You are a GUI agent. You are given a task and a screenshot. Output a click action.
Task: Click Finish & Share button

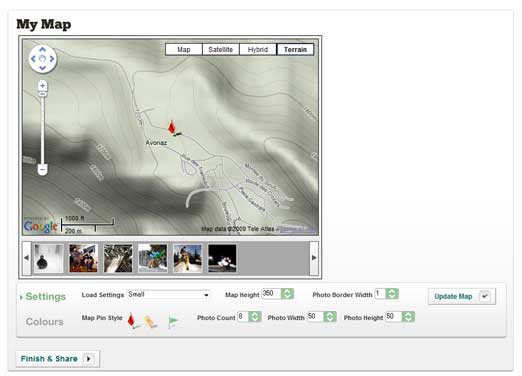pyautogui.click(x=57, y=359)
